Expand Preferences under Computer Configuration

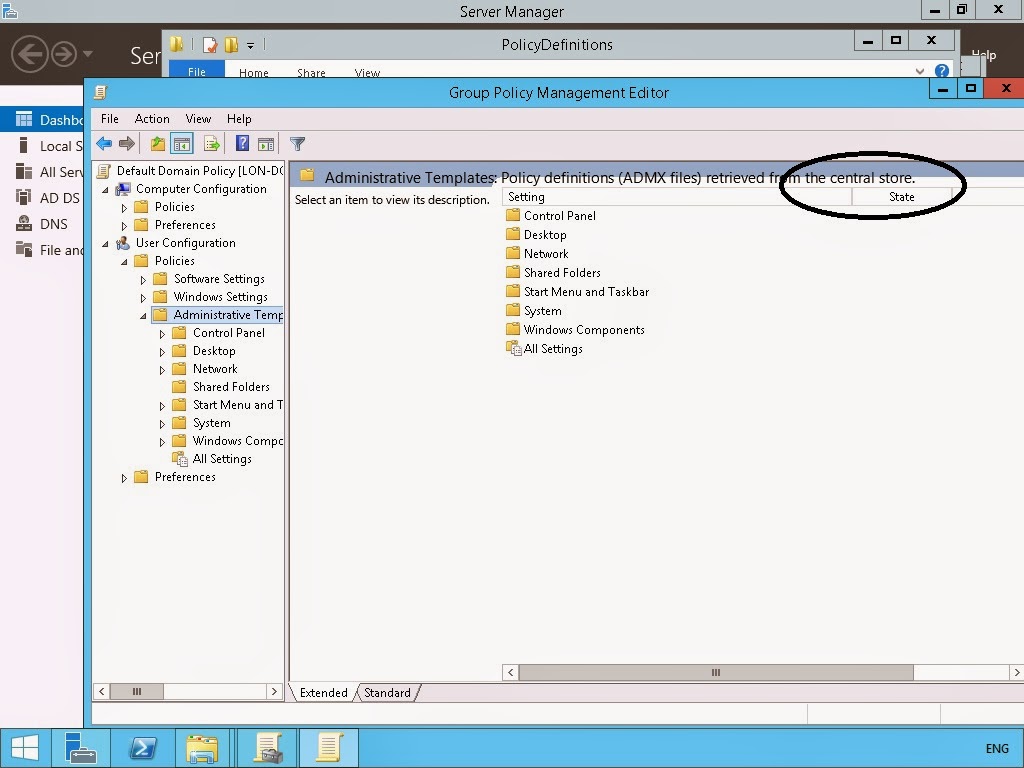click(124, 226)
